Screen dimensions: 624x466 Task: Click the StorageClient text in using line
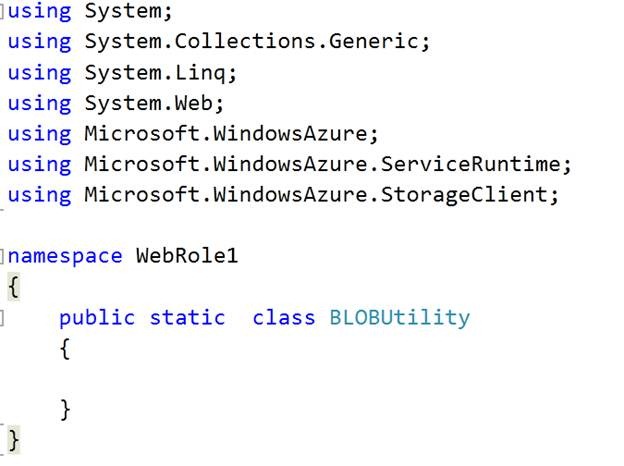pos(464,194)
